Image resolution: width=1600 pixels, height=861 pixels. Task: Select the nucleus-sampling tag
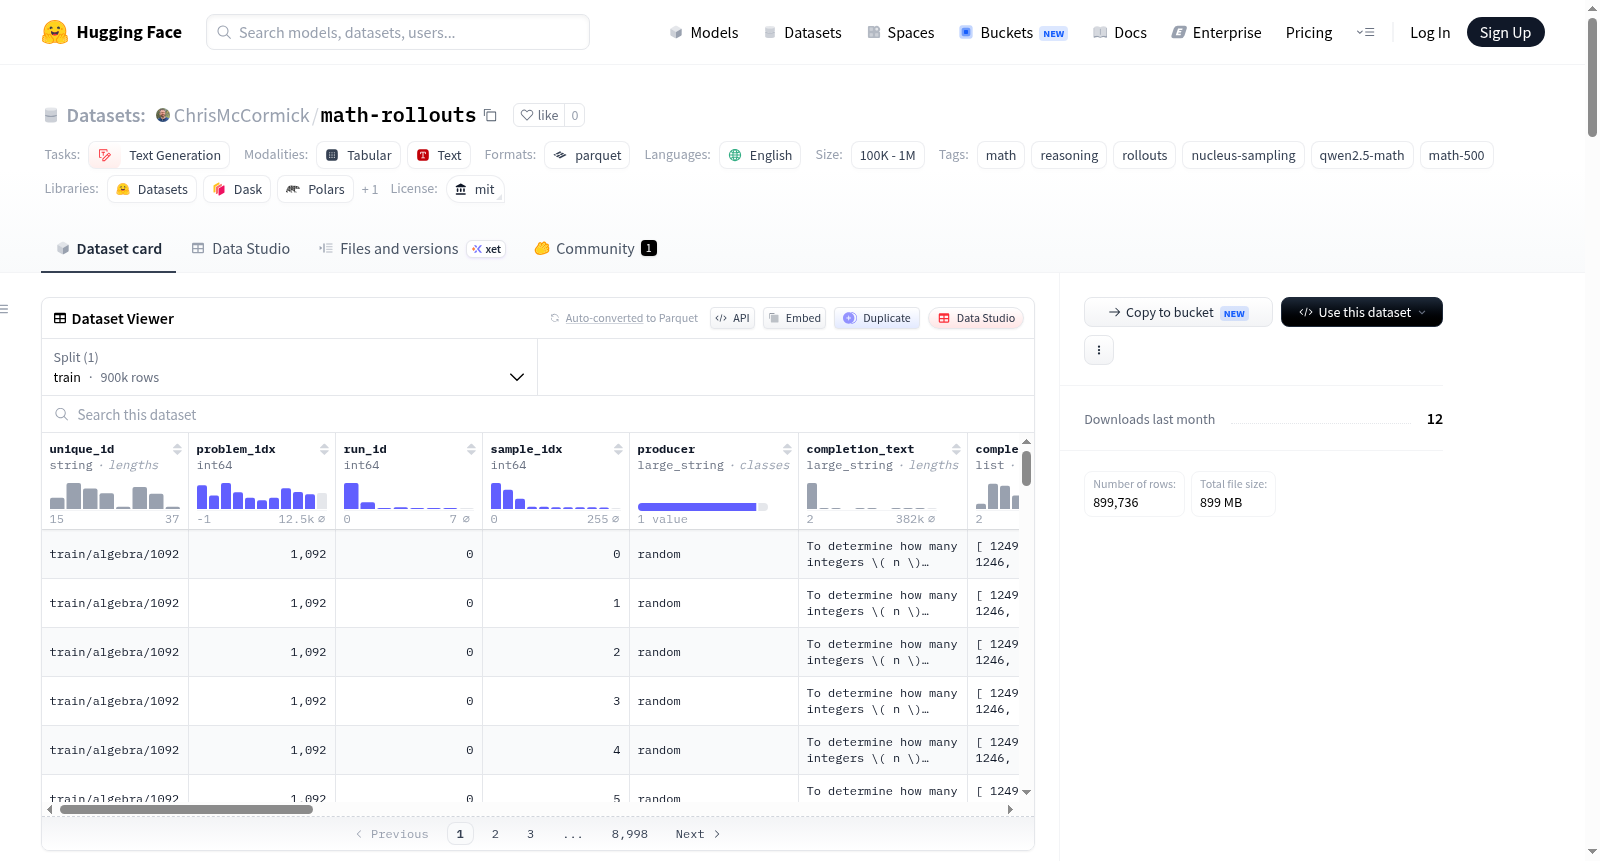pyautogui.click(x=1243, y=155)
